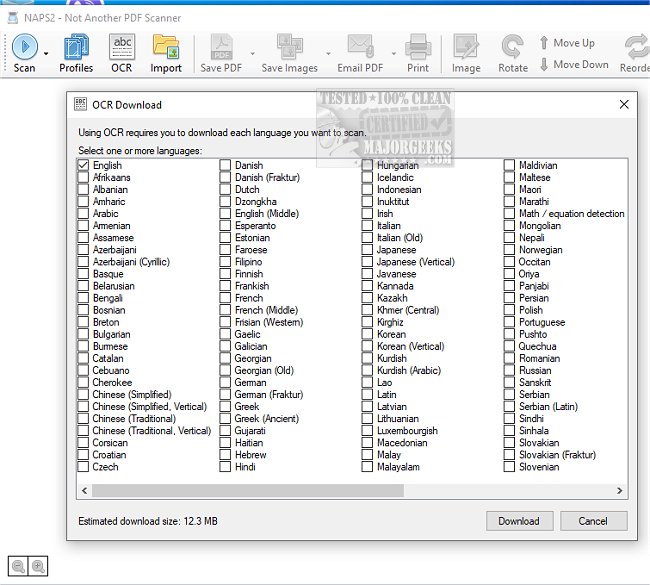Viewport: 650px width, 585px height.
Task: Zoom in using the magnifier plus icon
Action: tap(38, 566)
